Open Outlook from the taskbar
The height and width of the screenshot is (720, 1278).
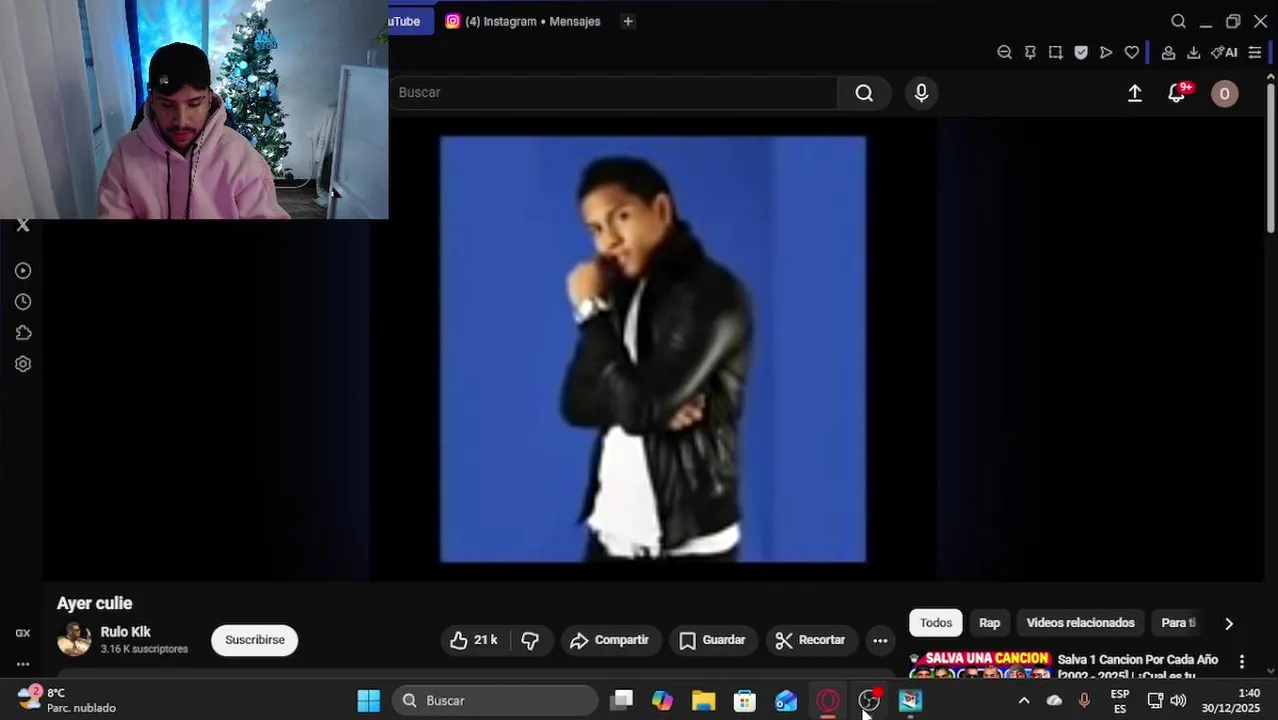tap(786, 701)
